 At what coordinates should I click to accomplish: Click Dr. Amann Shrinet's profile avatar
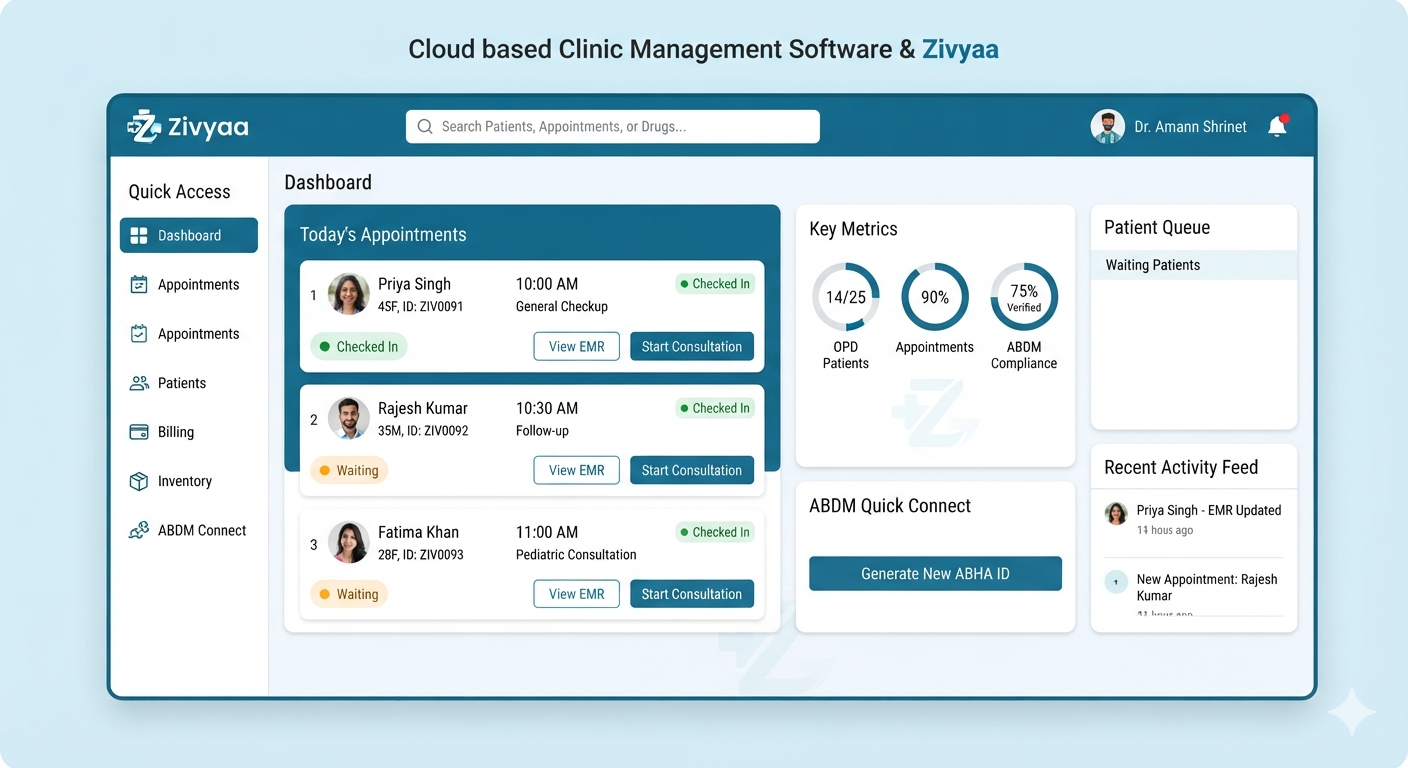[1107, 127]
